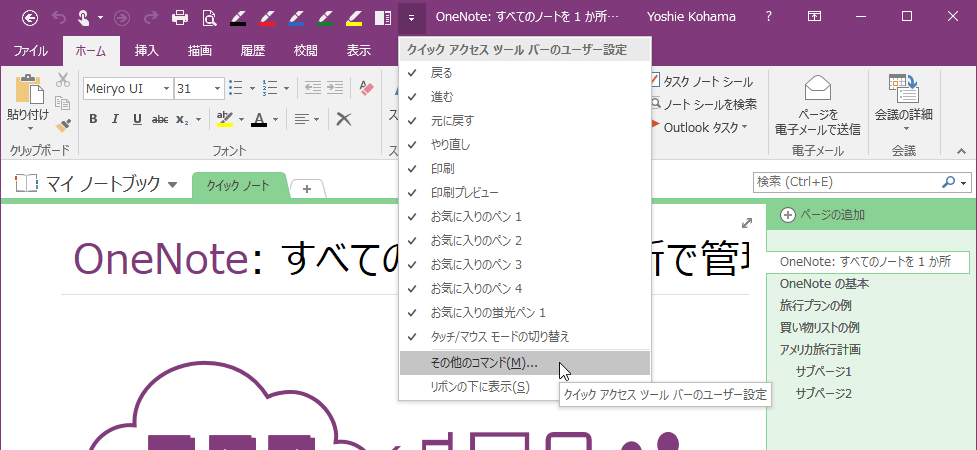Open the numbered list dropdown arrow
This screenshot has height=450, width=977.
point(287,89)
